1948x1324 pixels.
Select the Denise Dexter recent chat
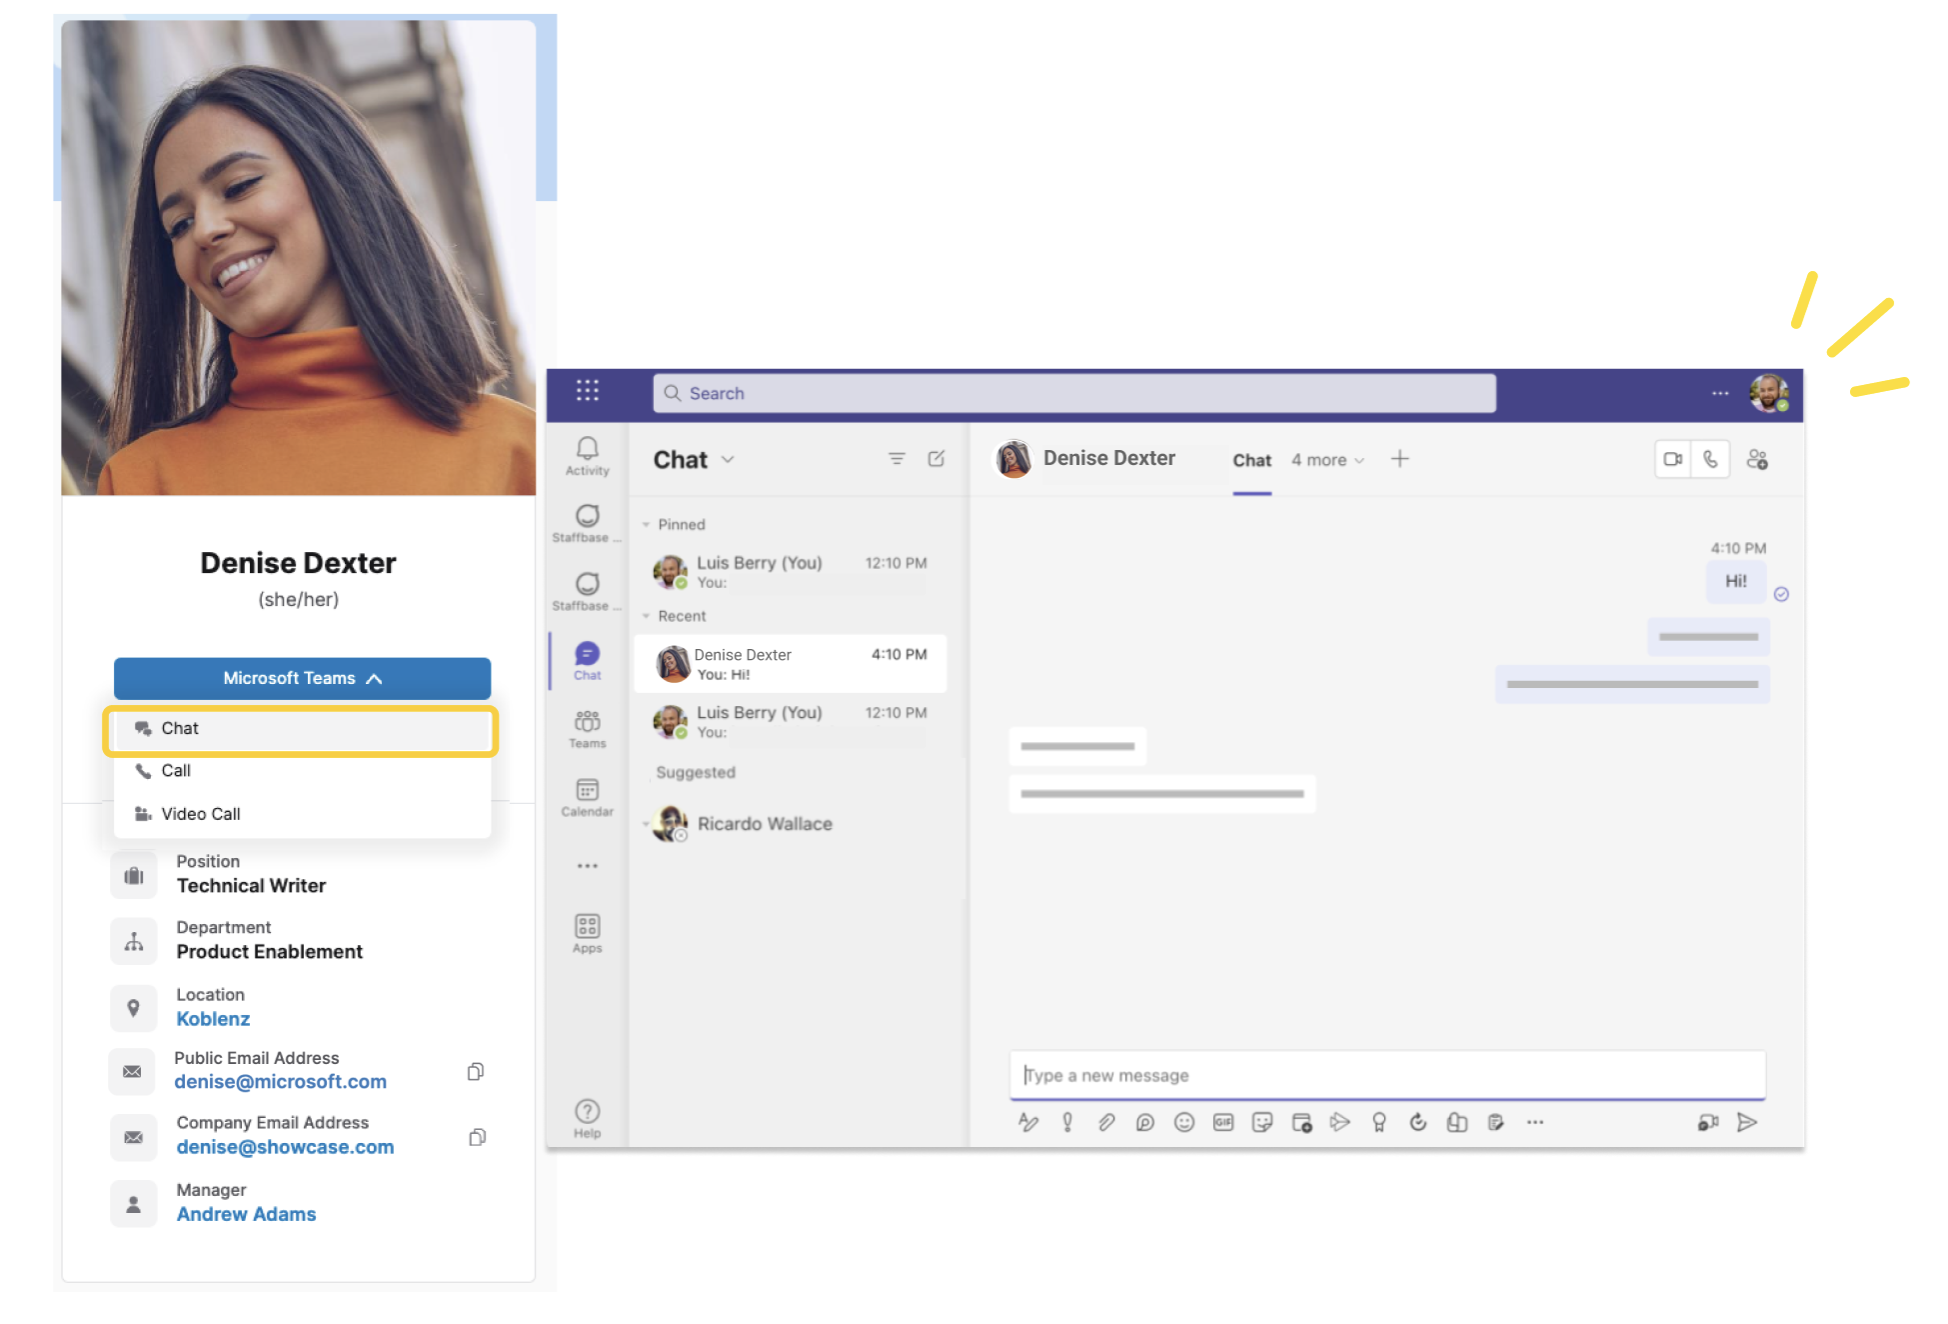point(790,663)
